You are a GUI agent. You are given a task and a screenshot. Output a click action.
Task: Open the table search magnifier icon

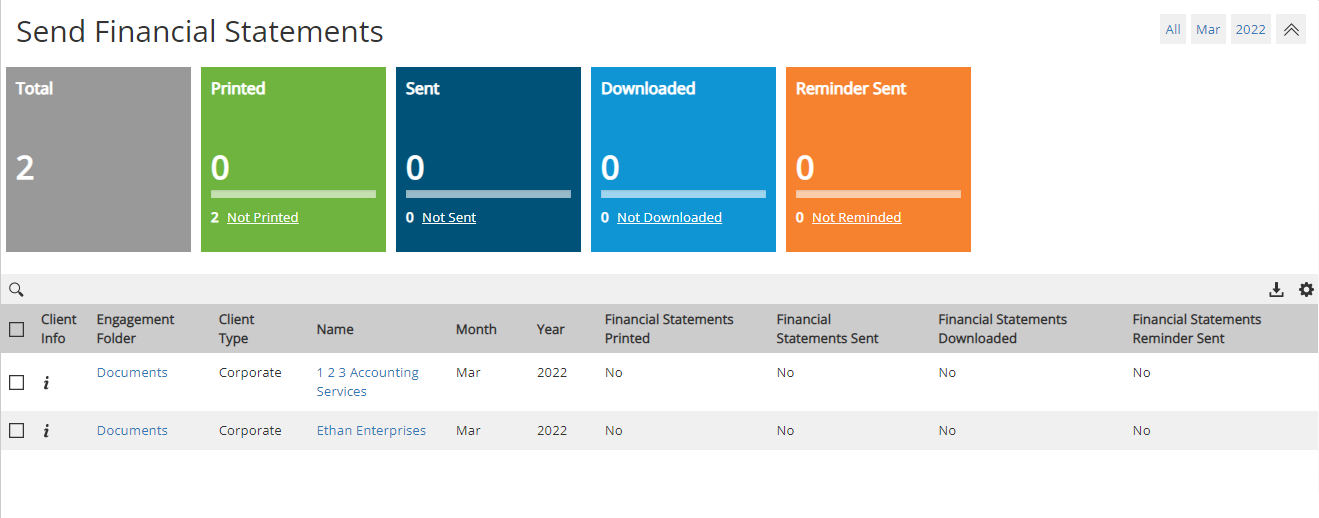tap(16, 290)
